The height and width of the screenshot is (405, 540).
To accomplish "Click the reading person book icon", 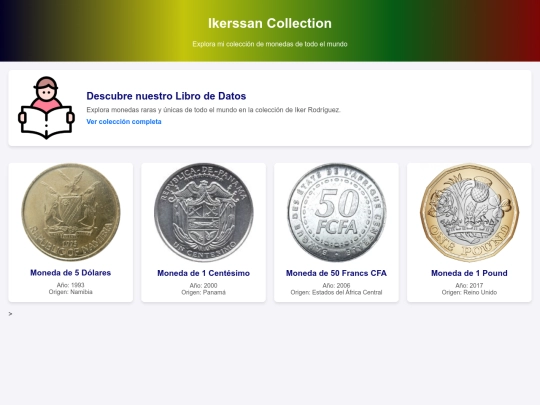I will (x=46, y=108).
